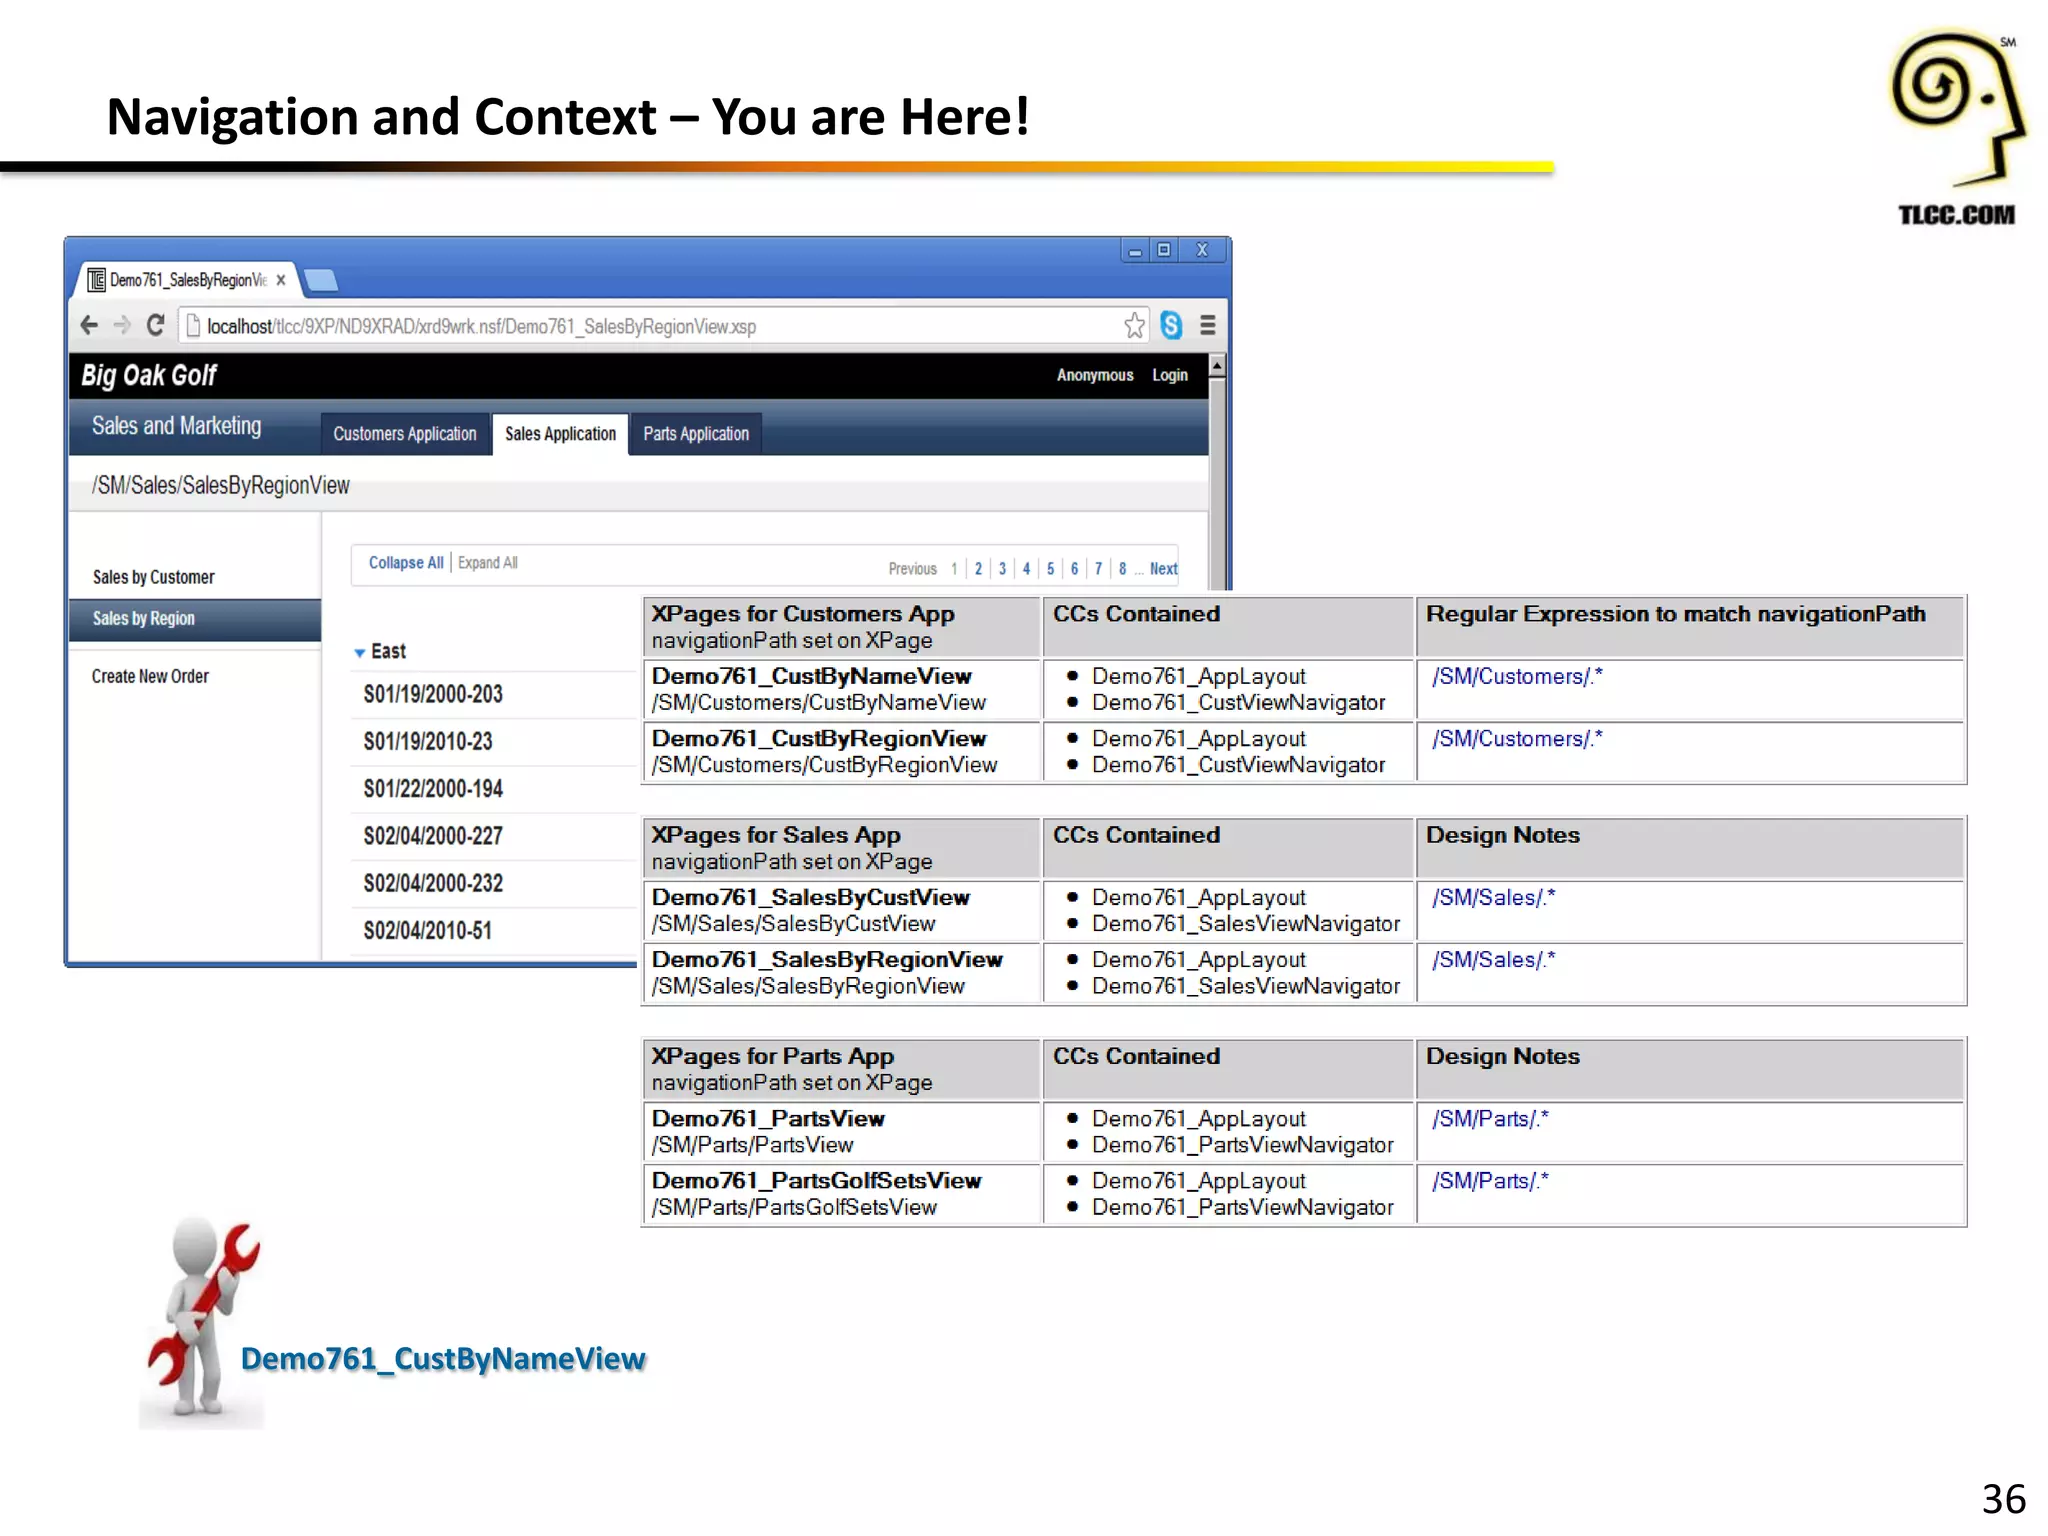Click the Login link

[x=1169, y=375]
